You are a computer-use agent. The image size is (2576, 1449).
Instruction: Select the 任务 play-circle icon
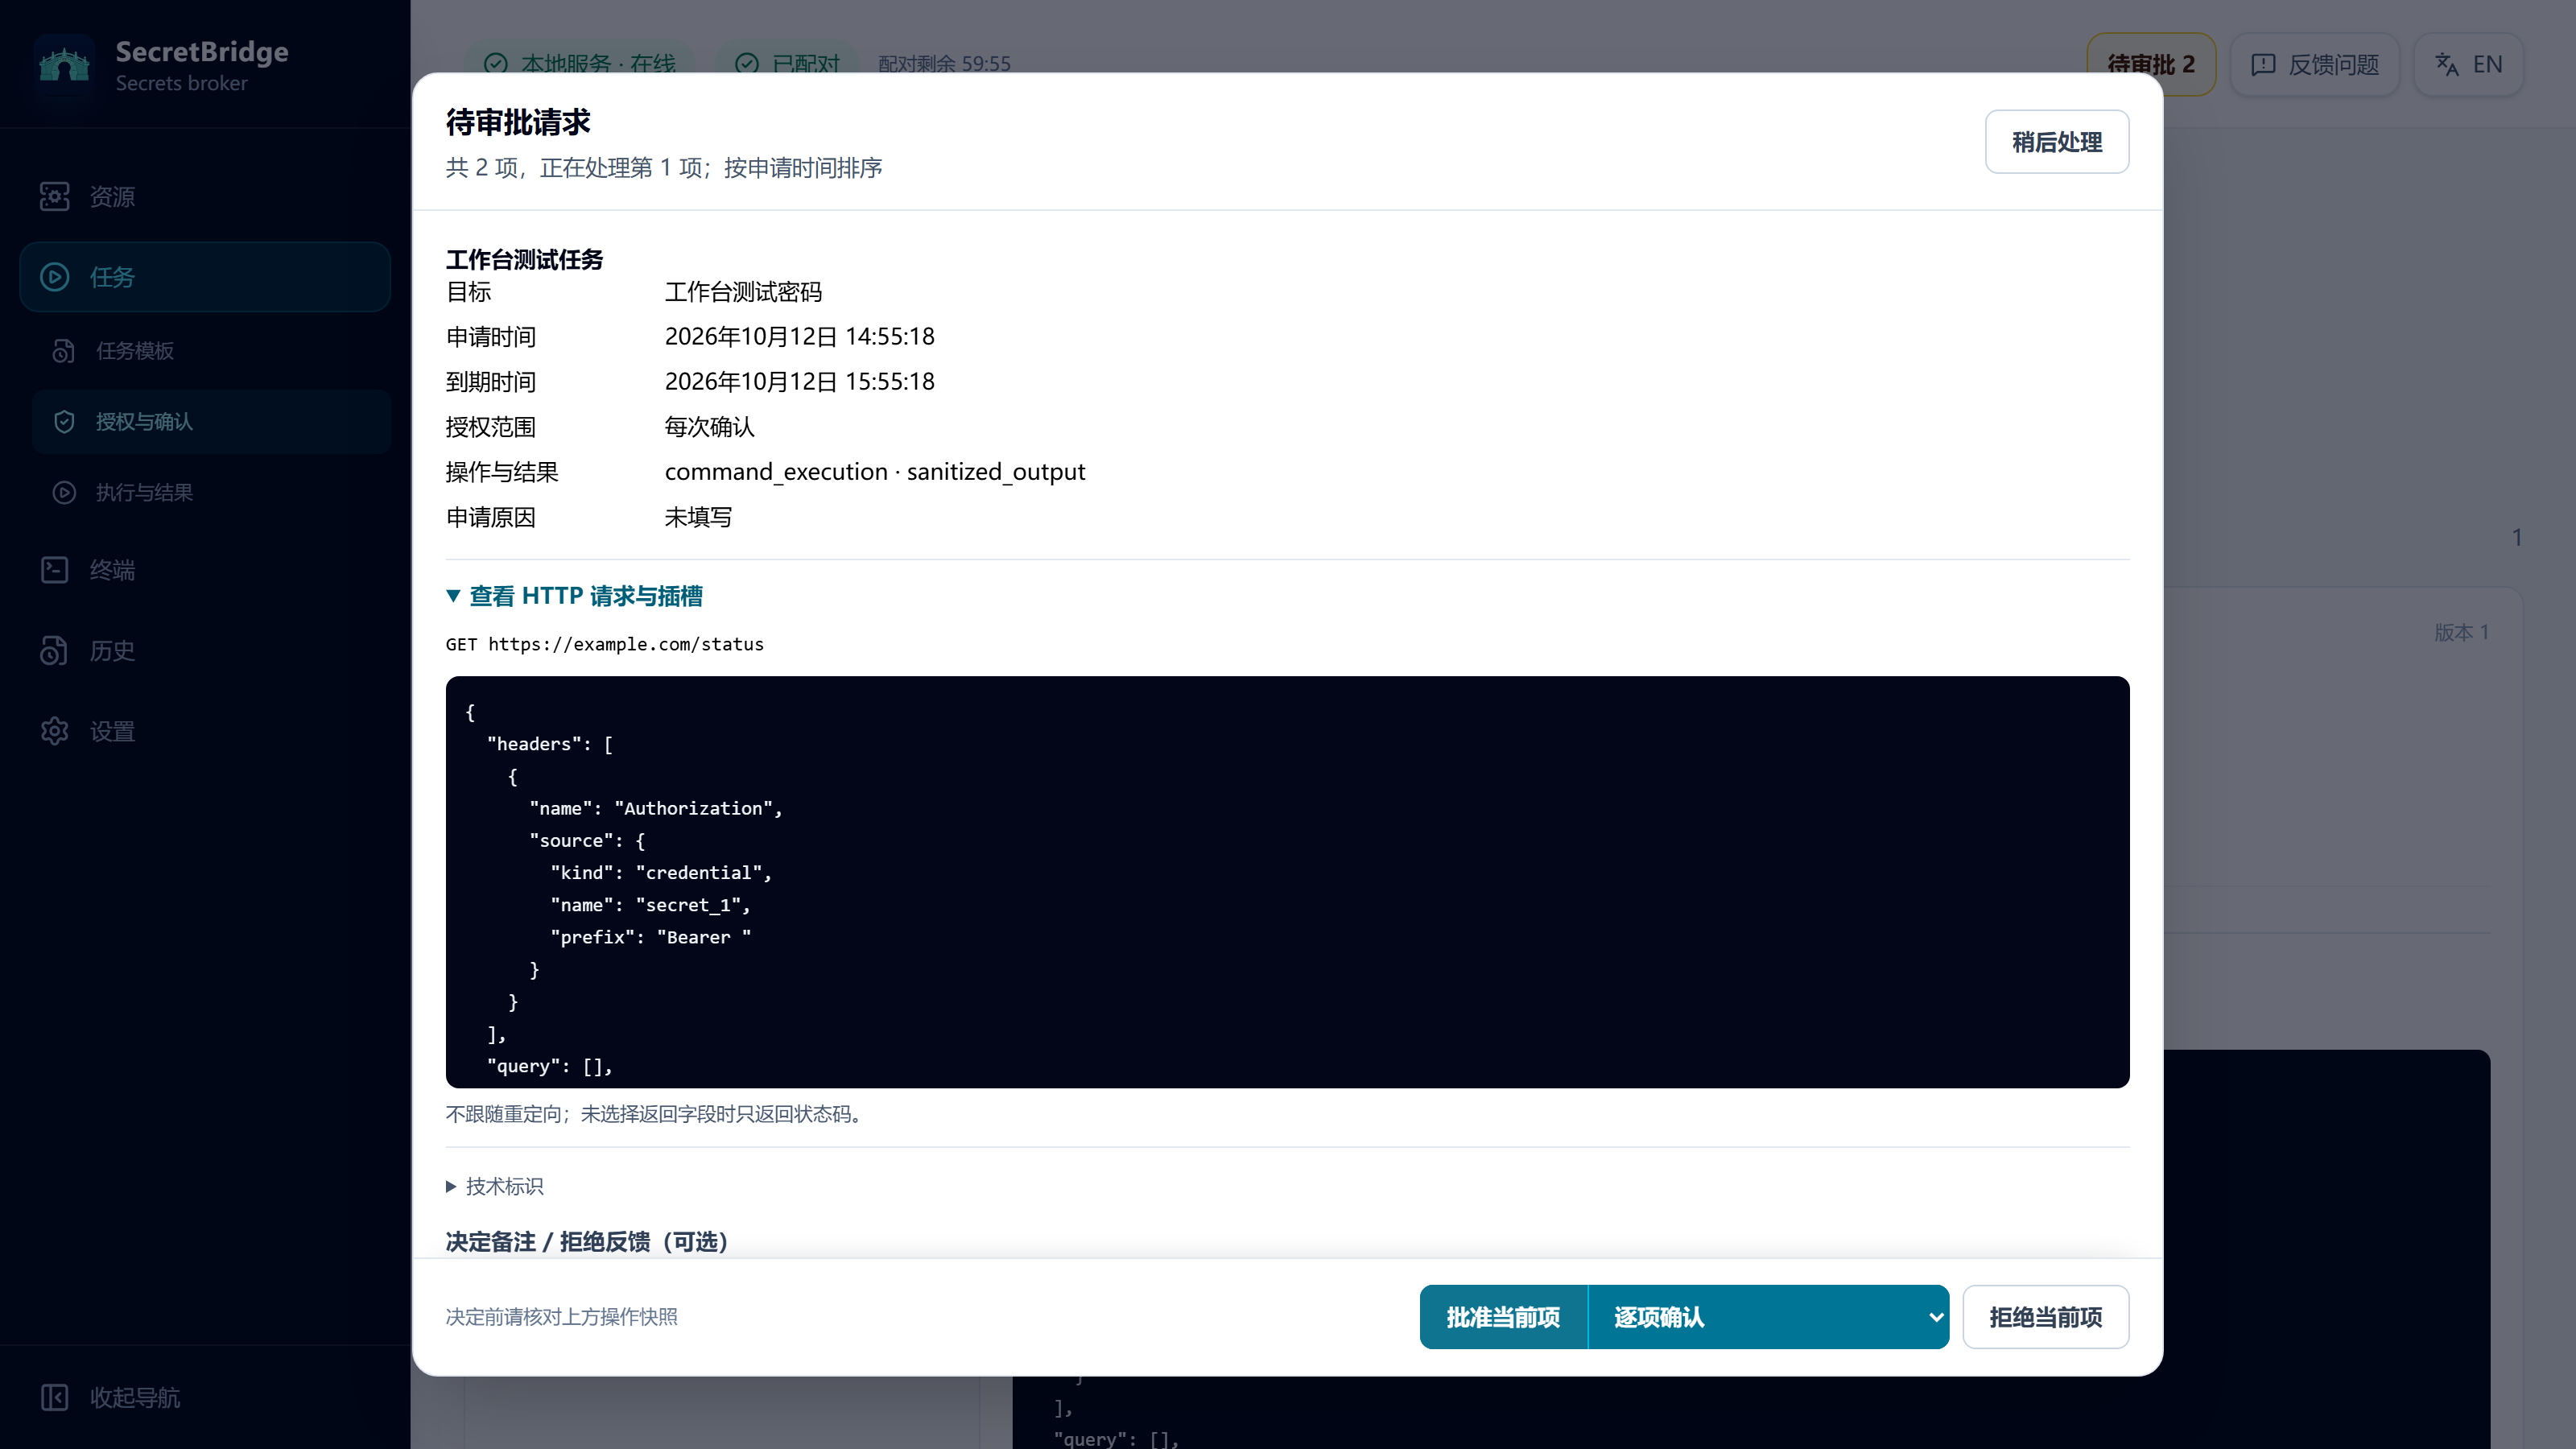click(x=55, y=277)
